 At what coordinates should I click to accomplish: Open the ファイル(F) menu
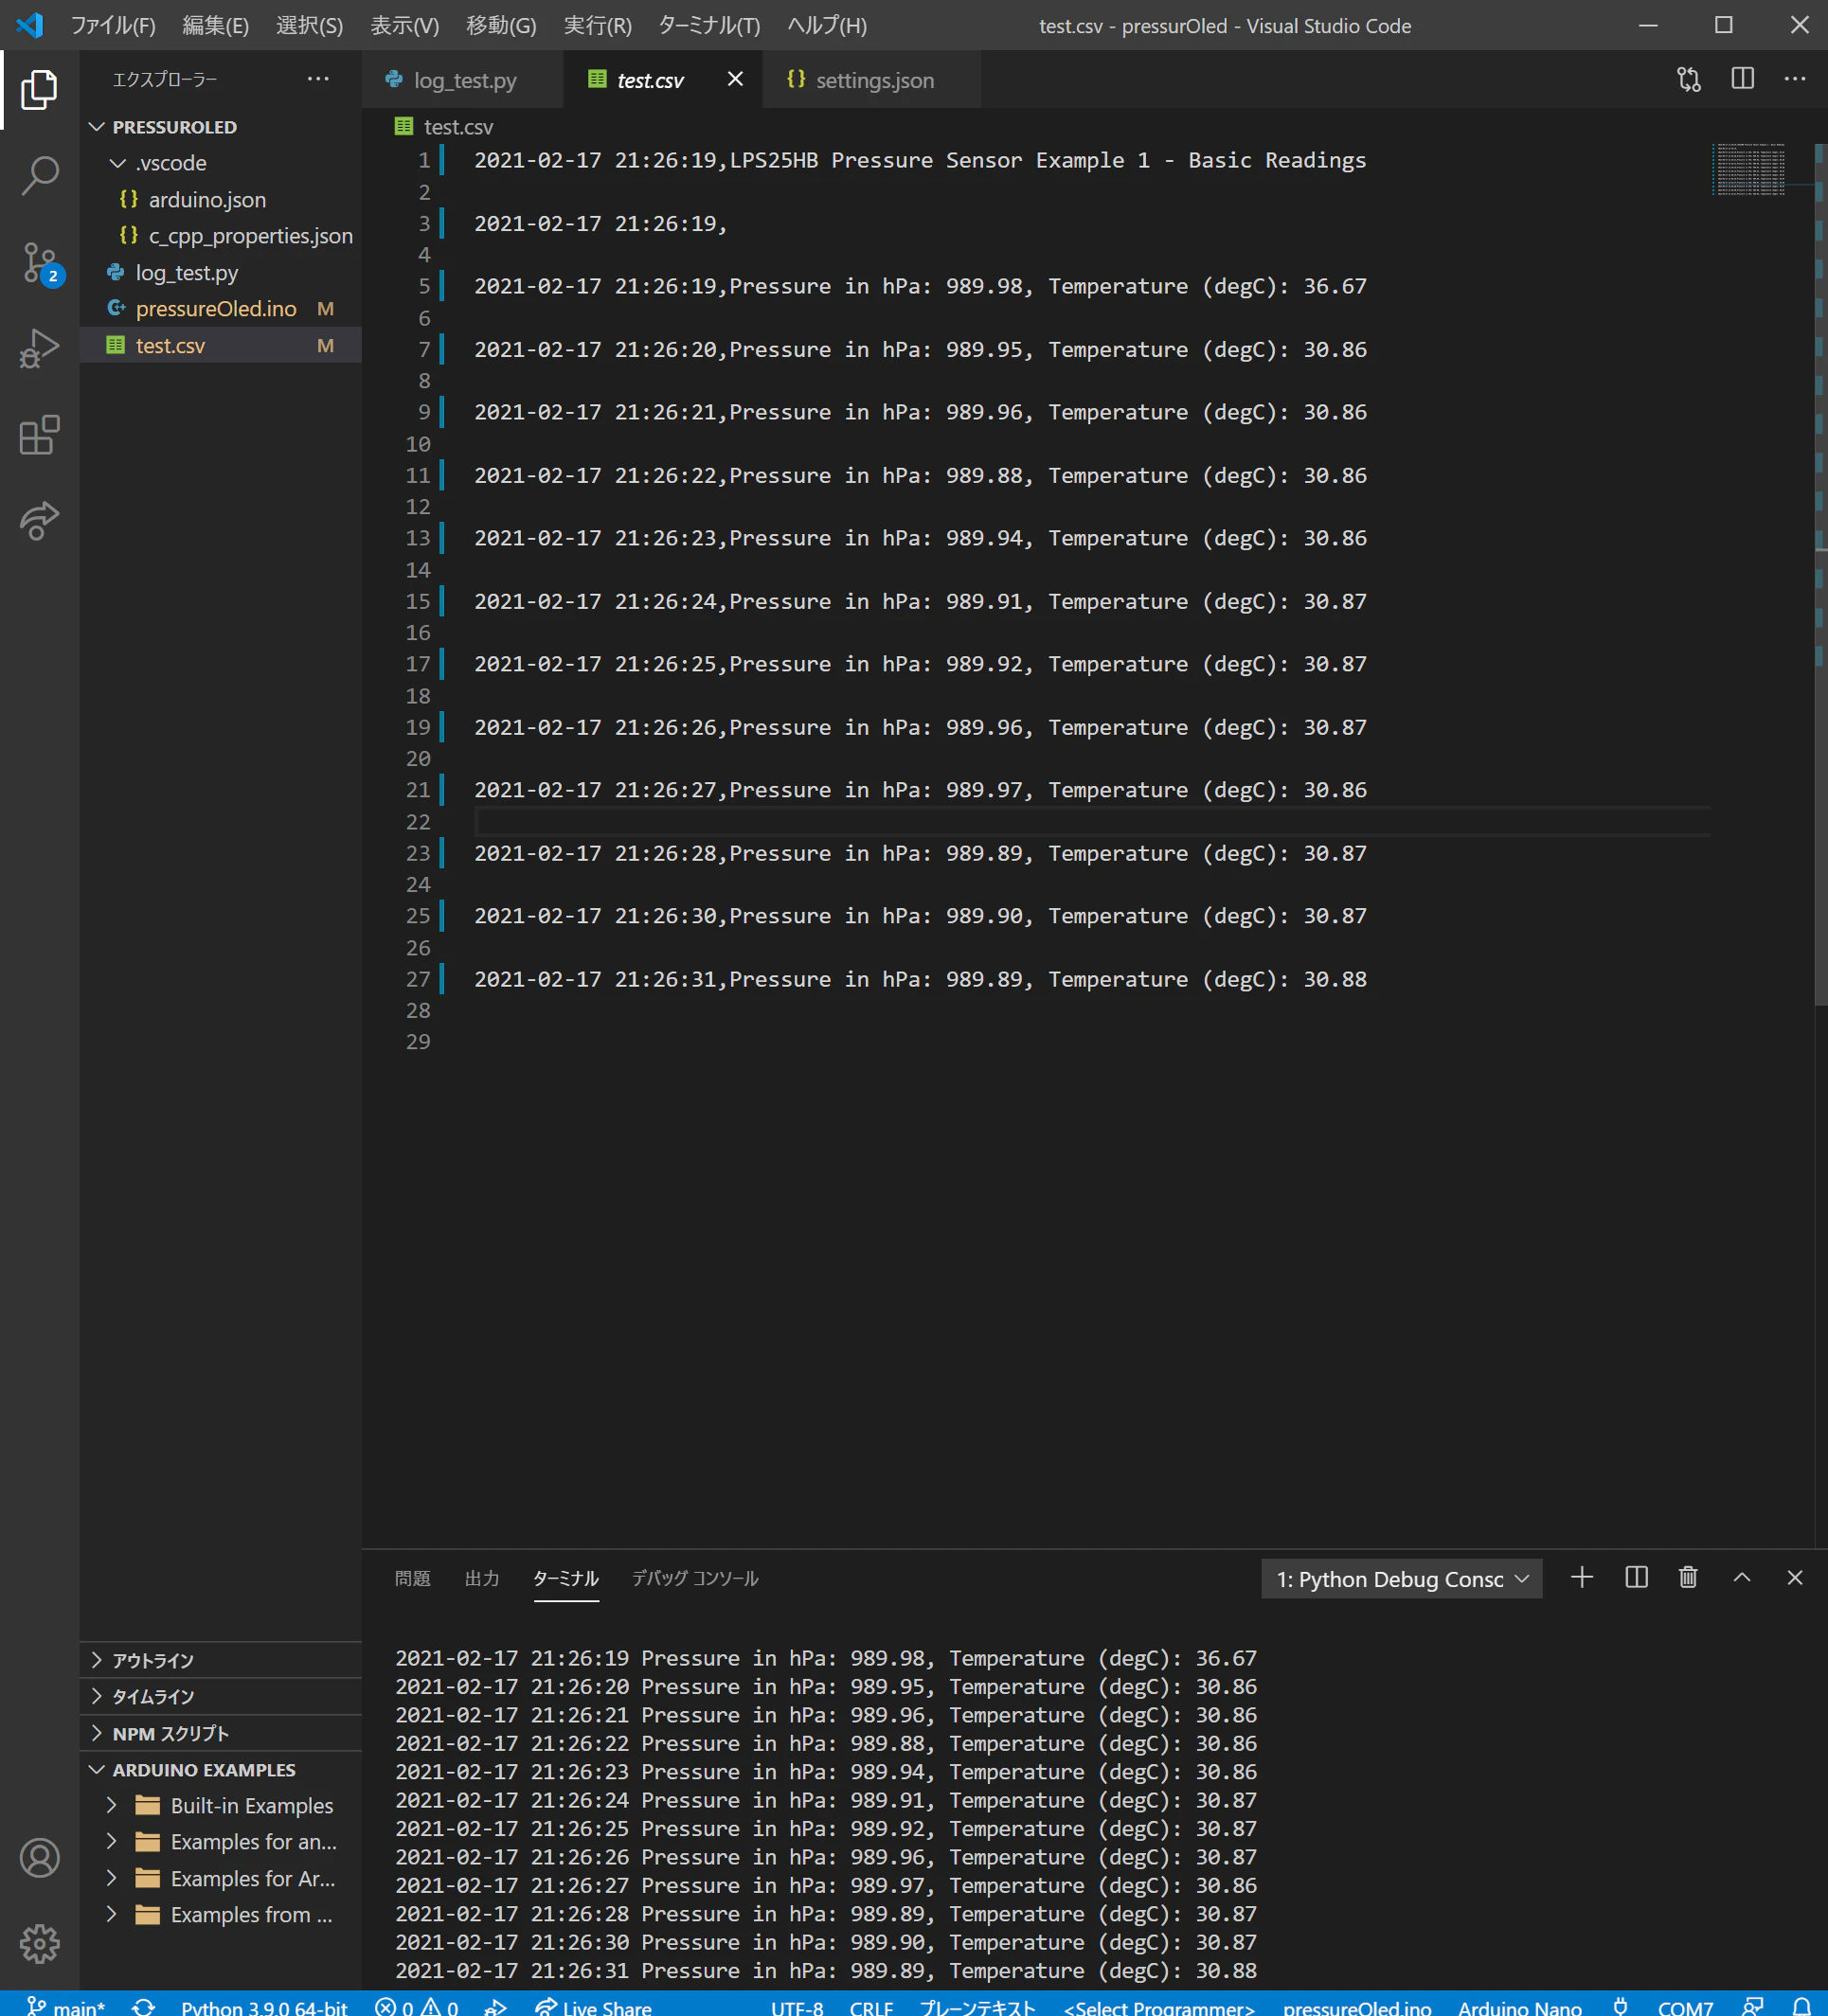point(113,25)
